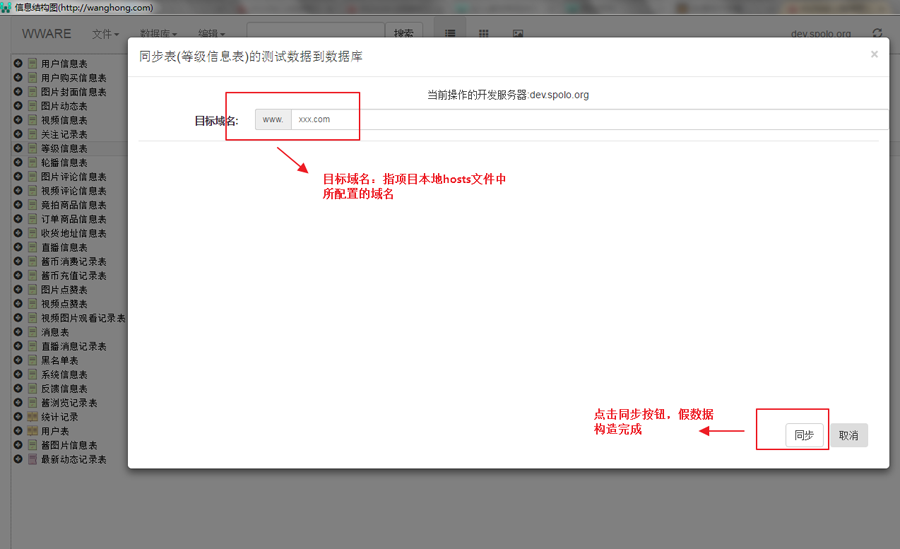This screenshot has height=549, width=900.
Task: Select 最新动态记录表 text in tree
Action: pyautogui.click(x=73, y=459)
